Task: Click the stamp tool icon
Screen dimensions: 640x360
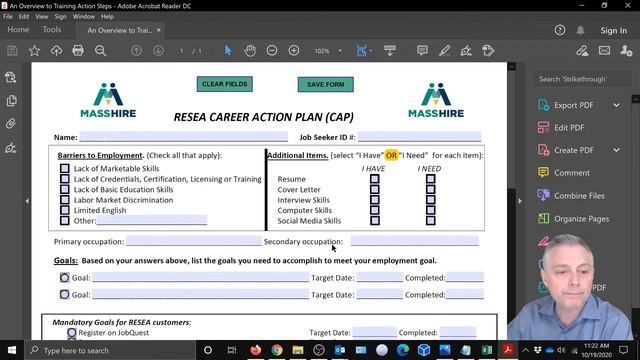Action: tap(488, 51)
